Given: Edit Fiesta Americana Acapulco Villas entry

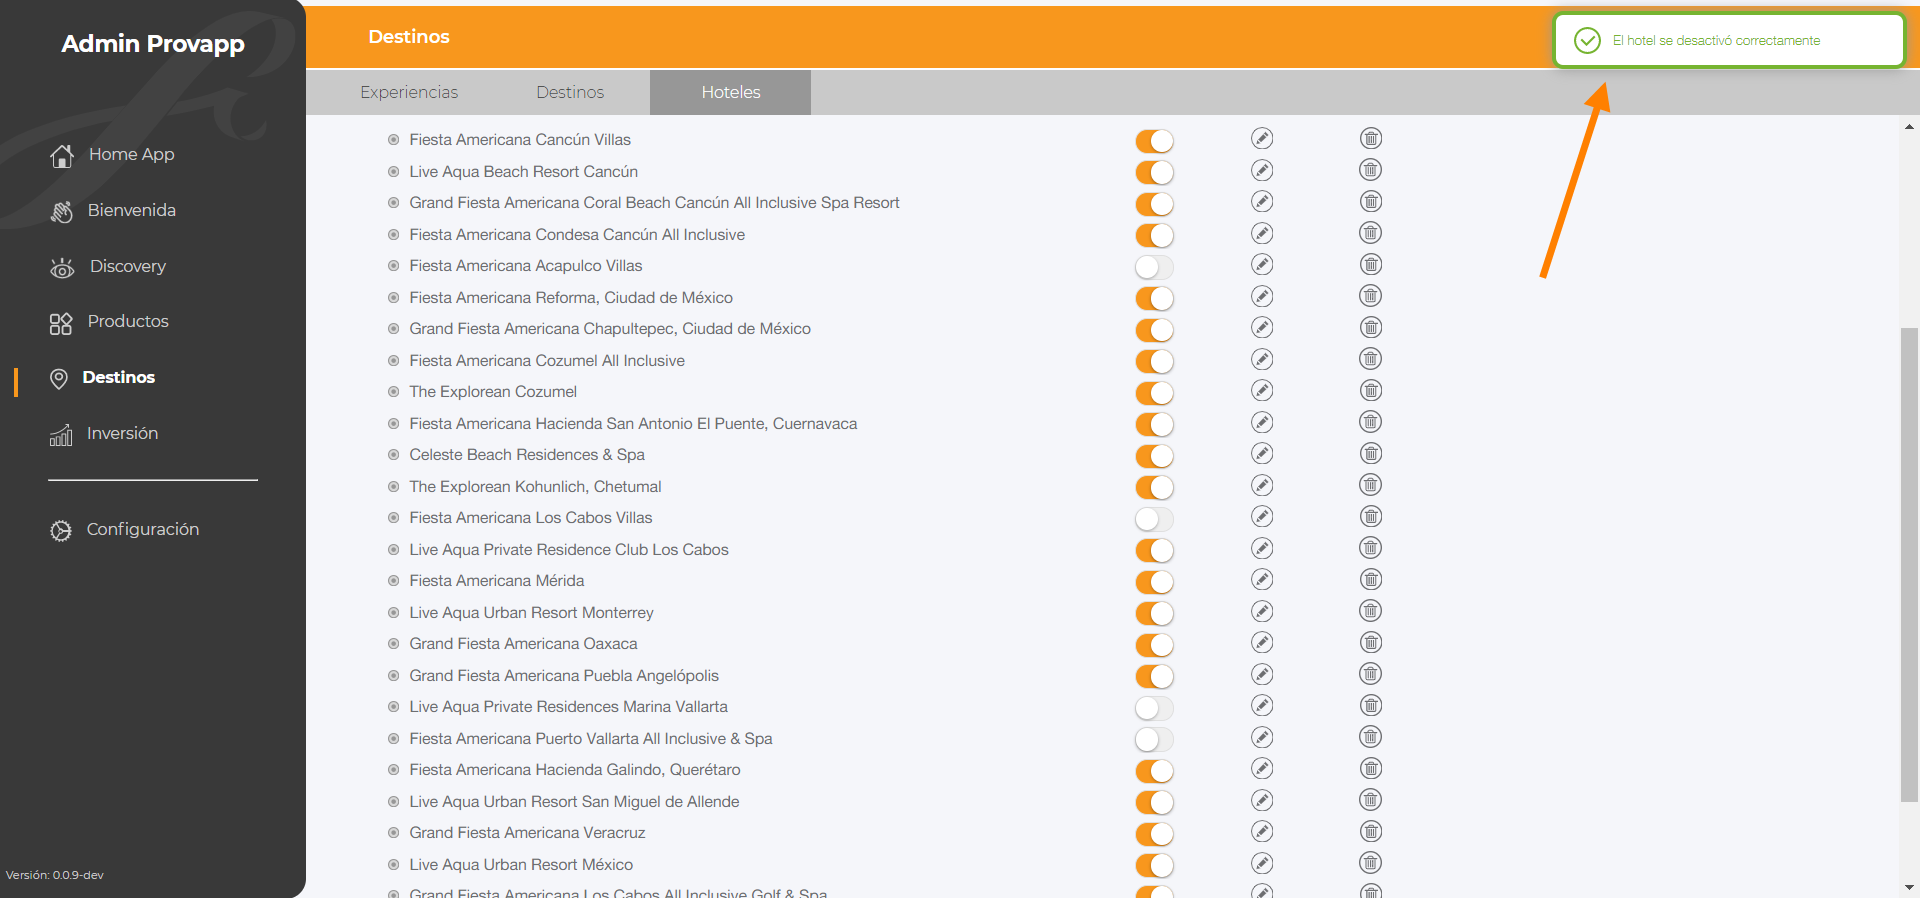Looking at the screenshot, I should tap(1262, 264).
